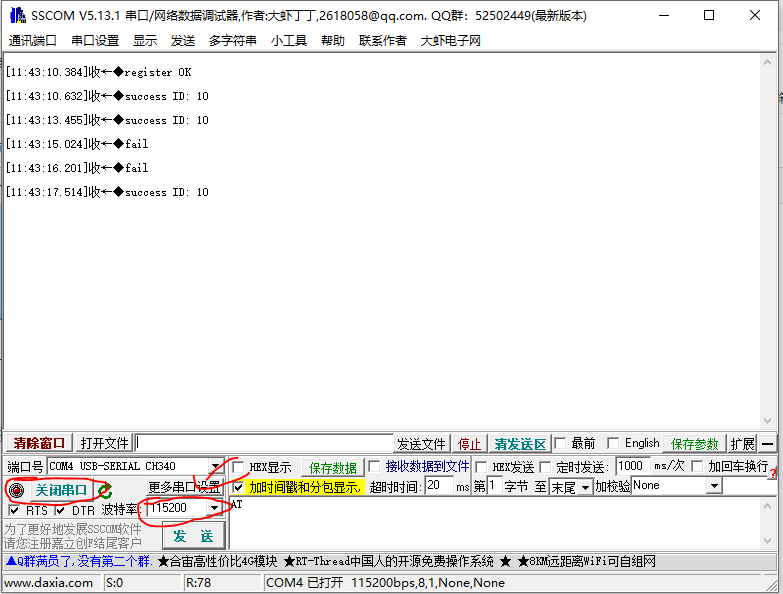Uncheck 加时间戳和分包显示 checkbox
The image size is (783, 594).
[x=239, y=487]
